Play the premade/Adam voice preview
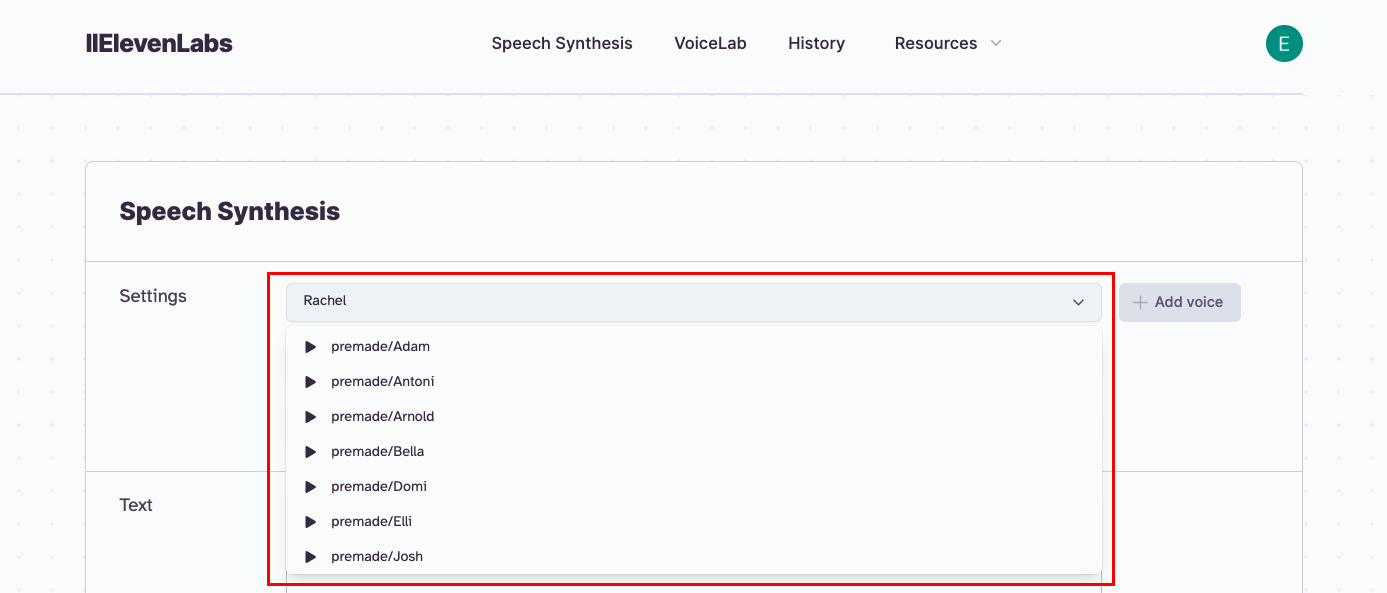 310,347
